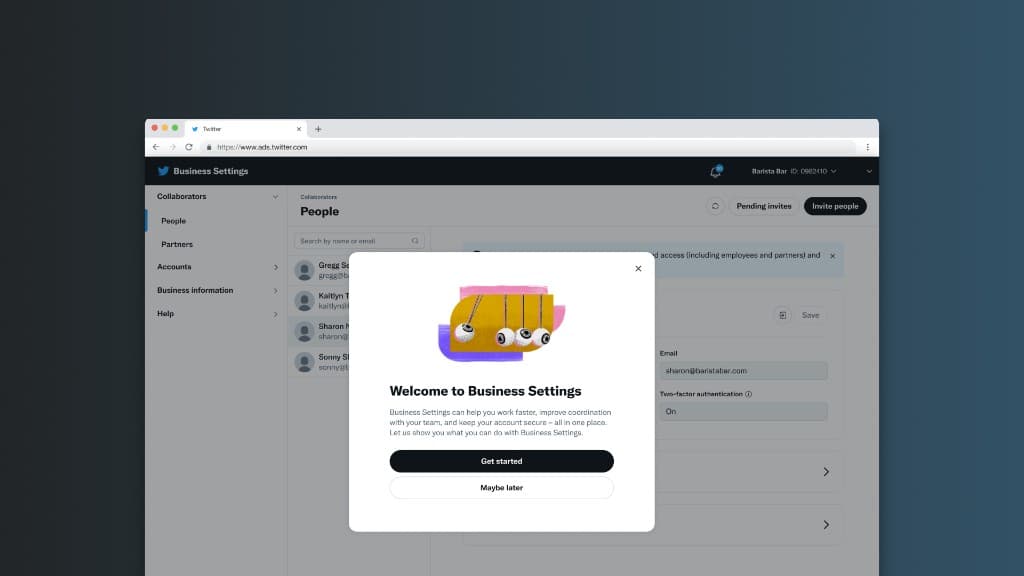
Task: Collapse the Collaborators section
Action: (275, 197)
